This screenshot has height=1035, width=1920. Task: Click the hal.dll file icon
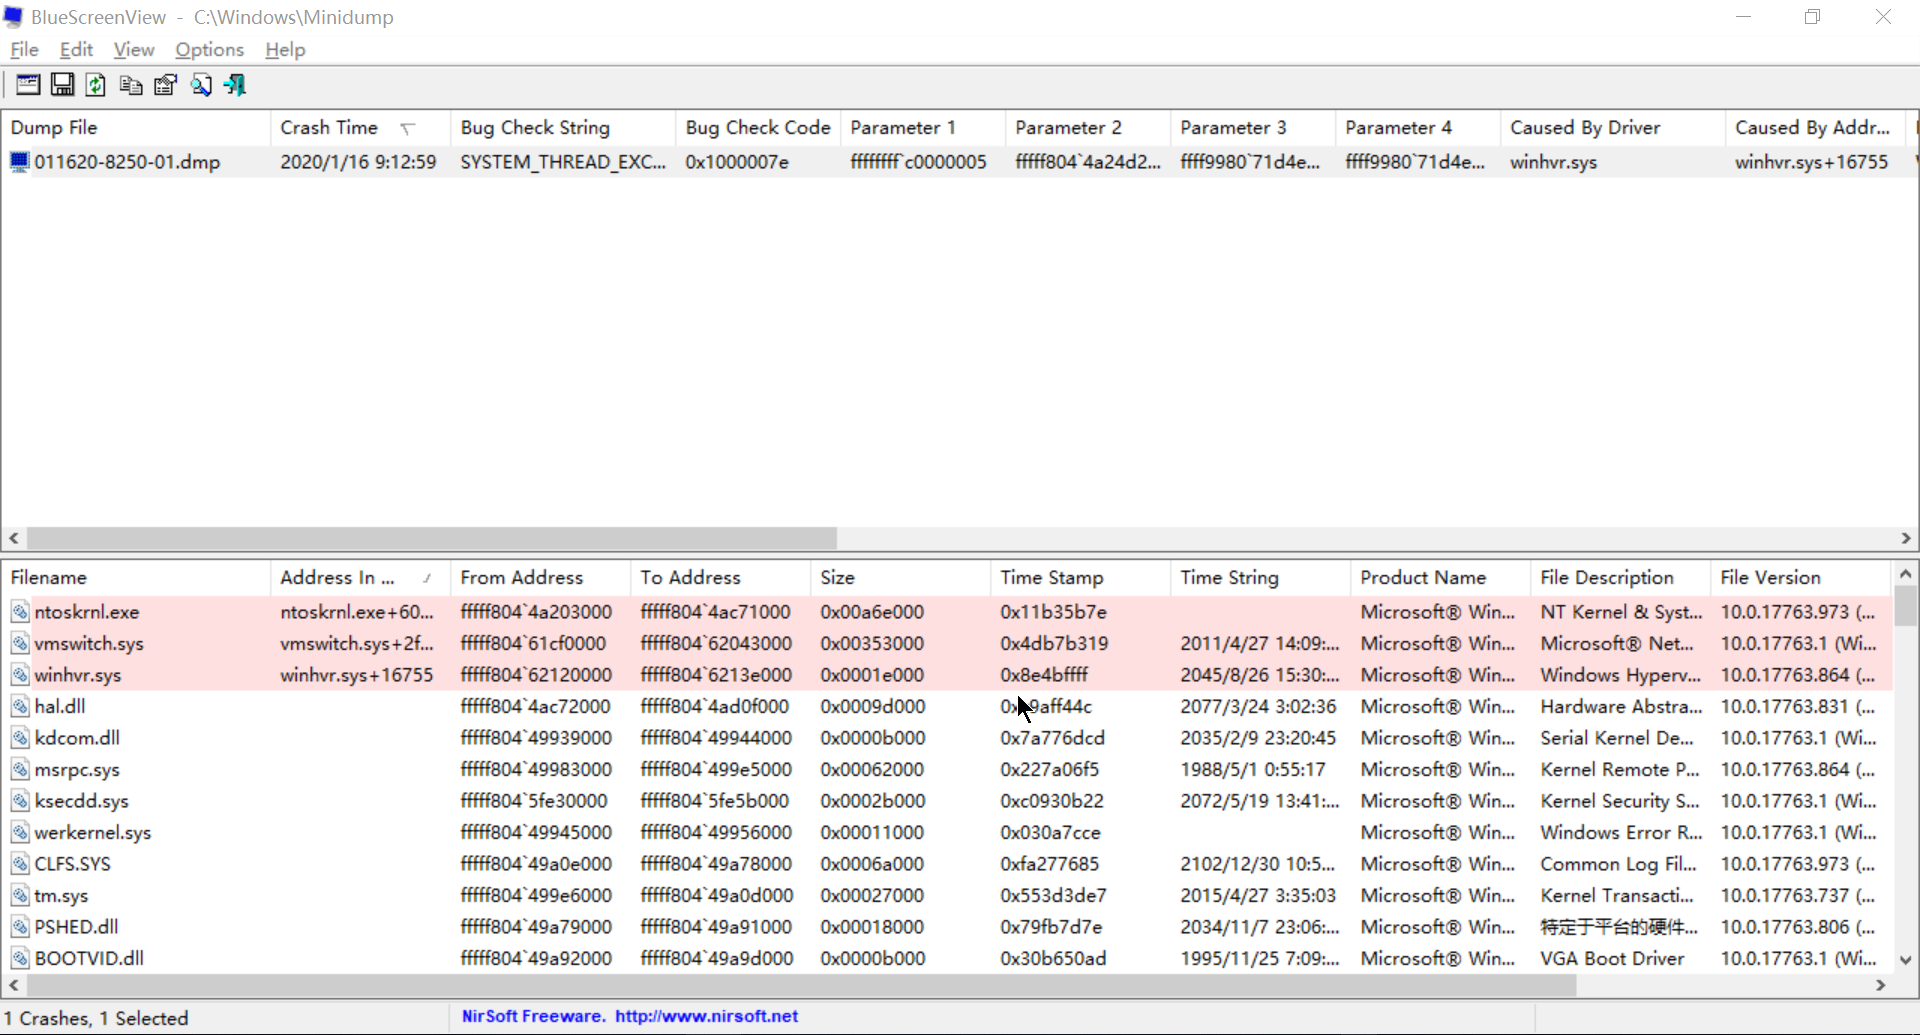click(x=20, y=707)
